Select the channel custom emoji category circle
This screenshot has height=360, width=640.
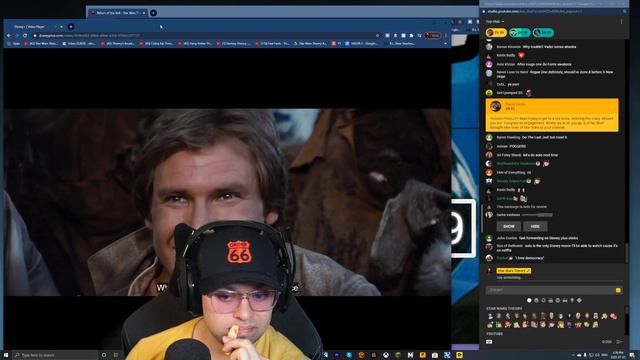(529, 300)
